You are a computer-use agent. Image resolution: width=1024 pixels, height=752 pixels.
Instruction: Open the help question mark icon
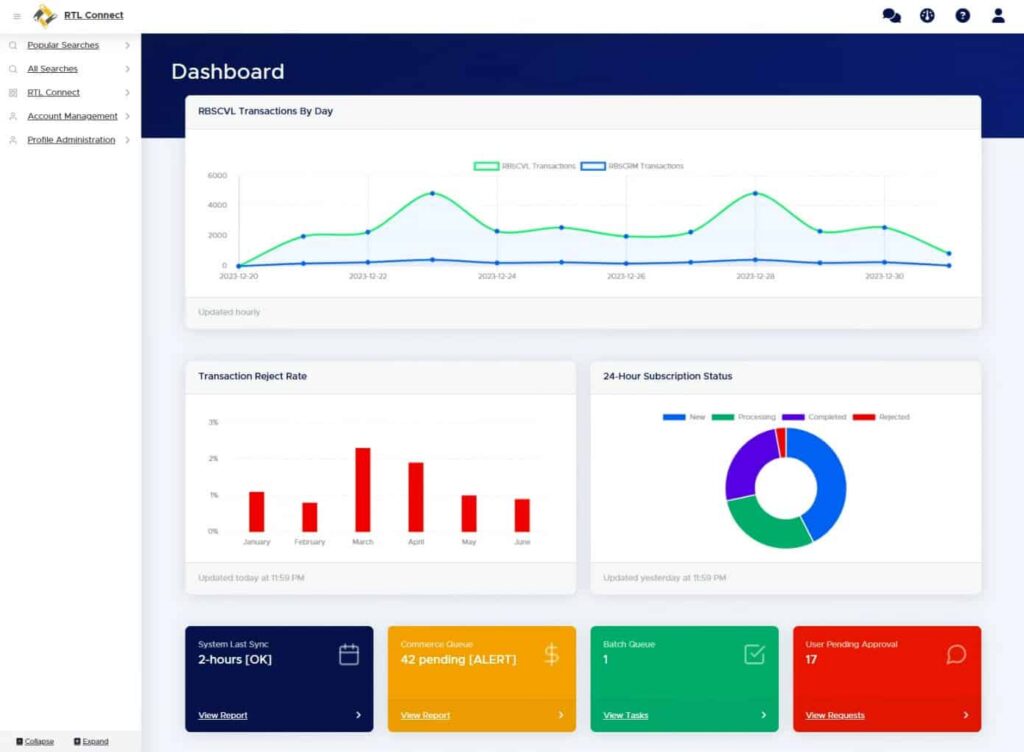[963, 15]
